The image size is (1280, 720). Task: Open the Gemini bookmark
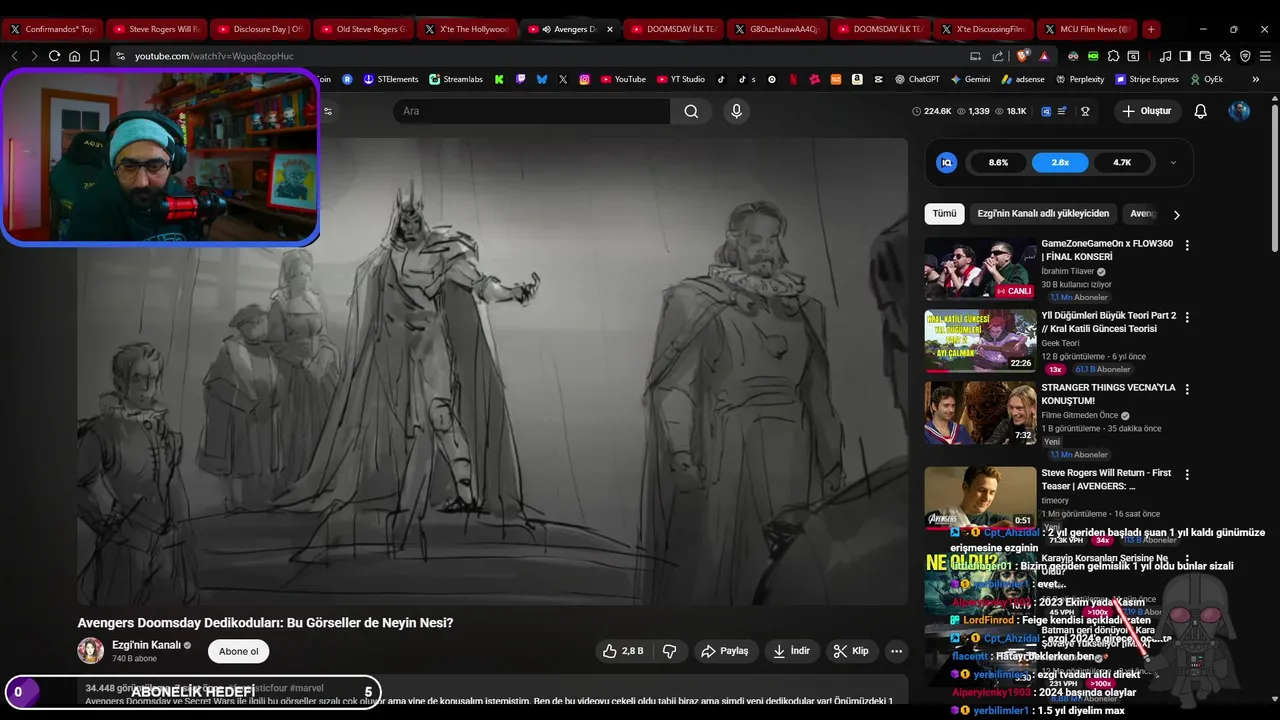point(970,79)
